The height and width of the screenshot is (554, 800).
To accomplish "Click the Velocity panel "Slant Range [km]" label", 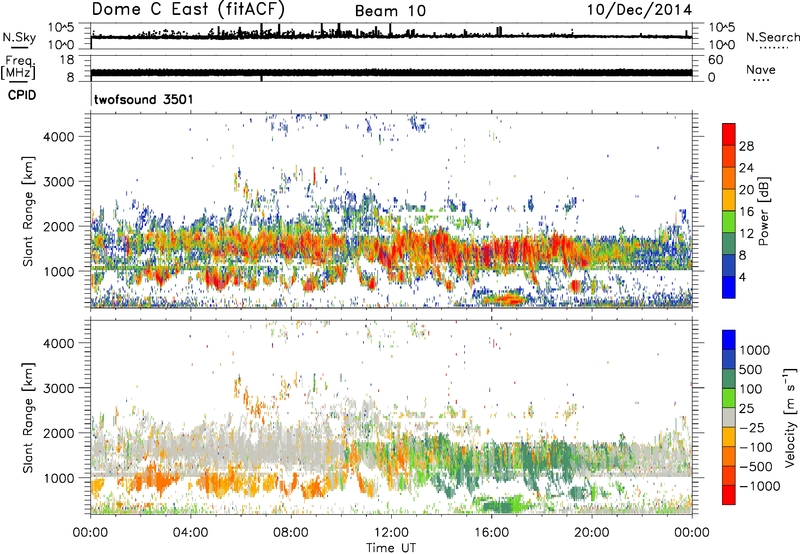I will [x=29, y=418].
